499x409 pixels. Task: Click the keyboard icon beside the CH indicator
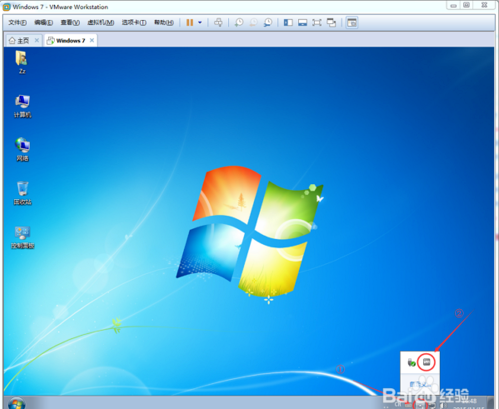pyautogui.click(x=408, y=405)
